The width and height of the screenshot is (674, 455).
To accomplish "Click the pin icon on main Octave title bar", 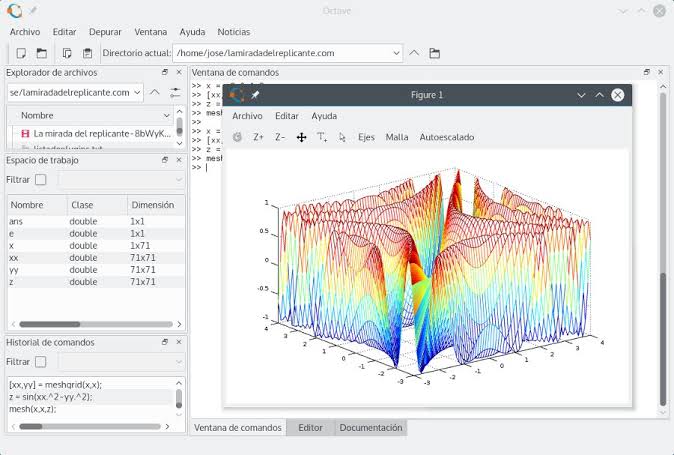I will [x=33, y=10].
